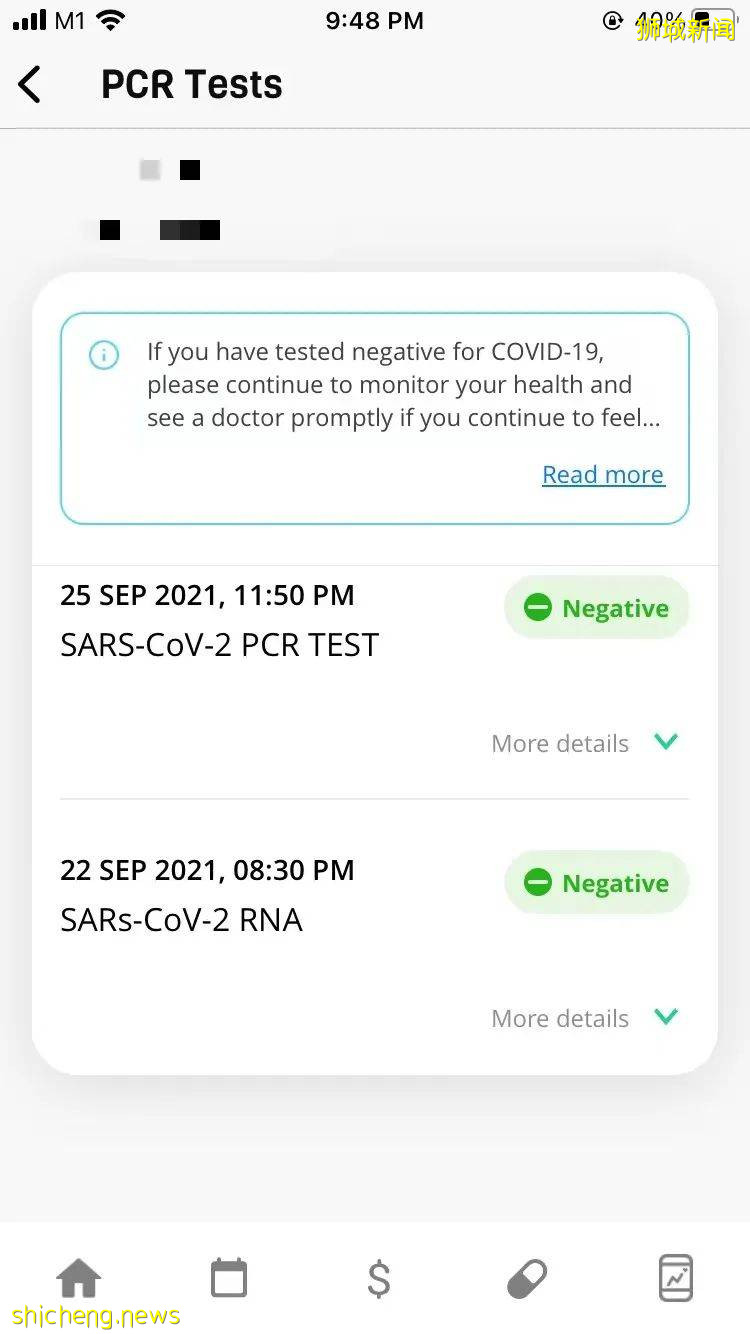Image resolution: width=750 pixels, height=1334 pixels.
Task: Expand details chevron for 22 SEP test
Action: pyautogui.click(x=666, y=1017)
